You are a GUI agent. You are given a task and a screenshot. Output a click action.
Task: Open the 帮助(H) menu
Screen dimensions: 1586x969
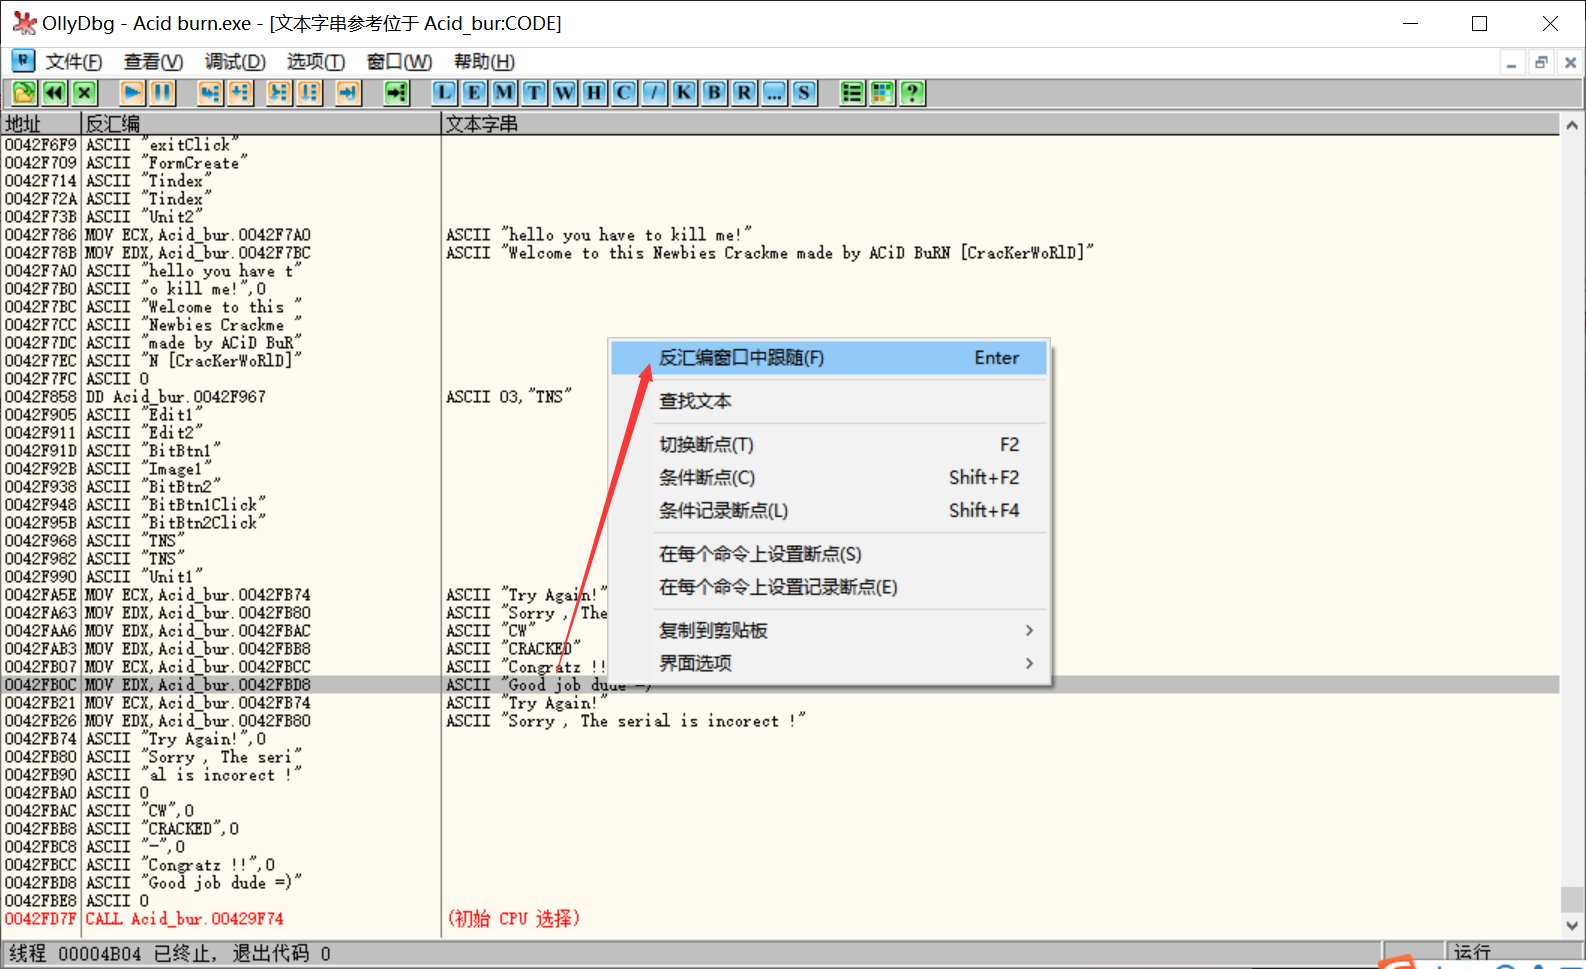(484, 62)
